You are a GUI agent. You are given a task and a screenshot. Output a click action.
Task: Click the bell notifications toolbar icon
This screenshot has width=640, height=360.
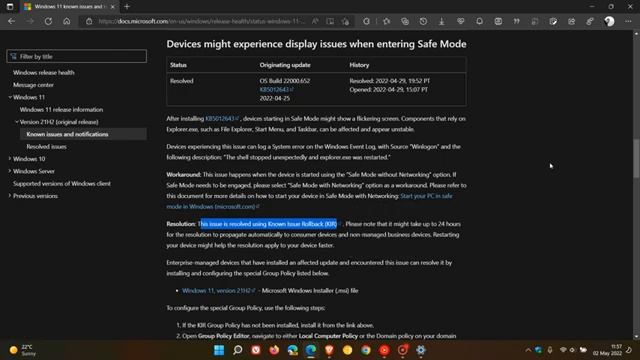(x=479, y=21)
